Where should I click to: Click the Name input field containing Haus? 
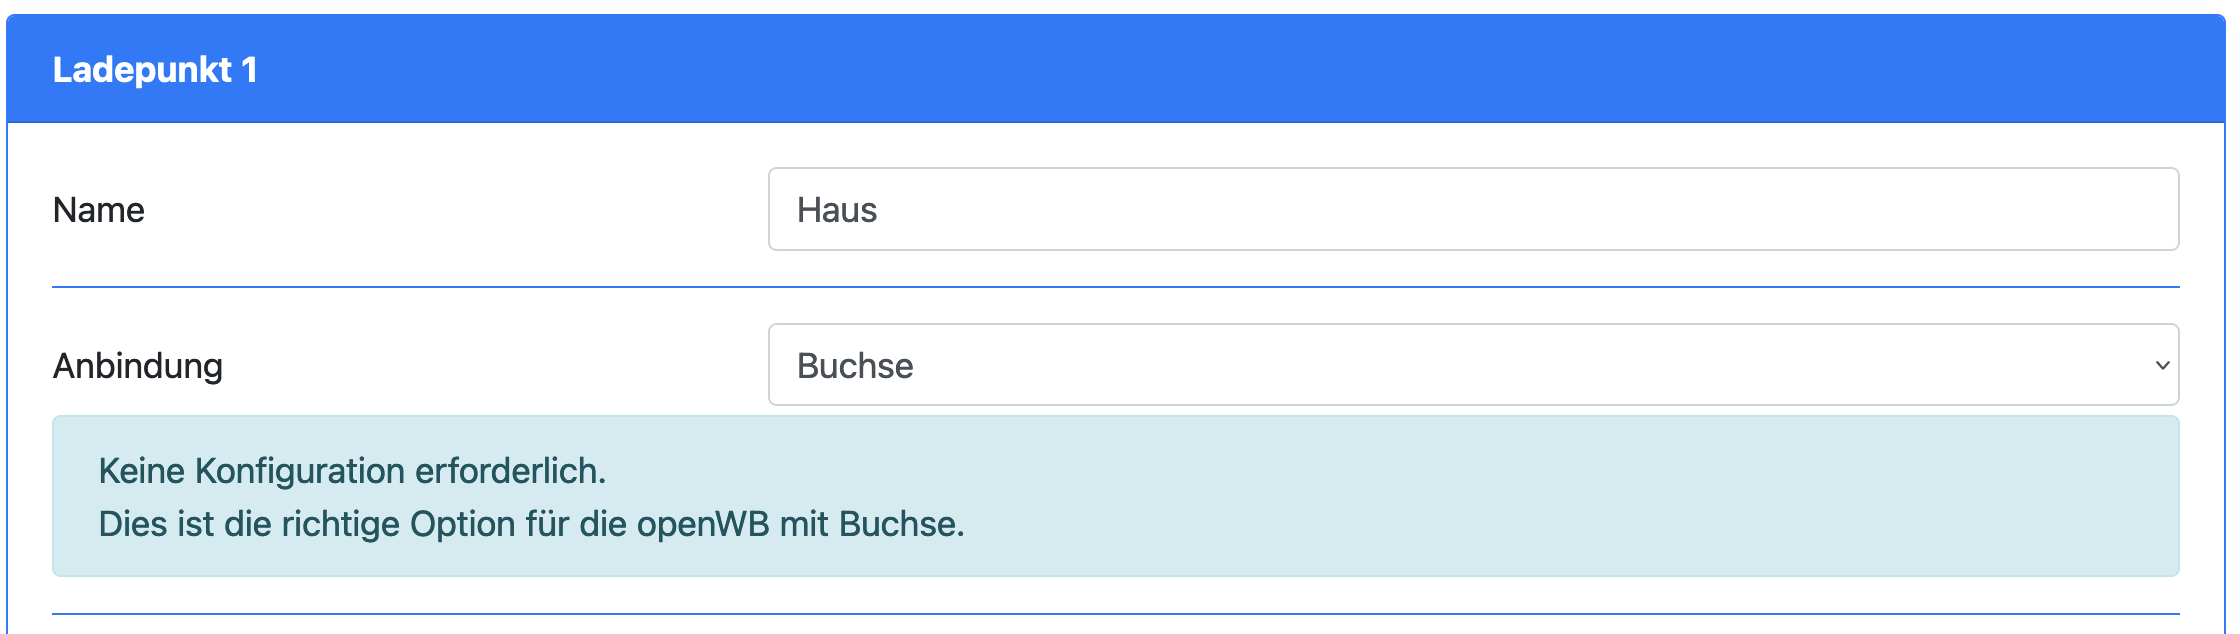pos(1472,210)
